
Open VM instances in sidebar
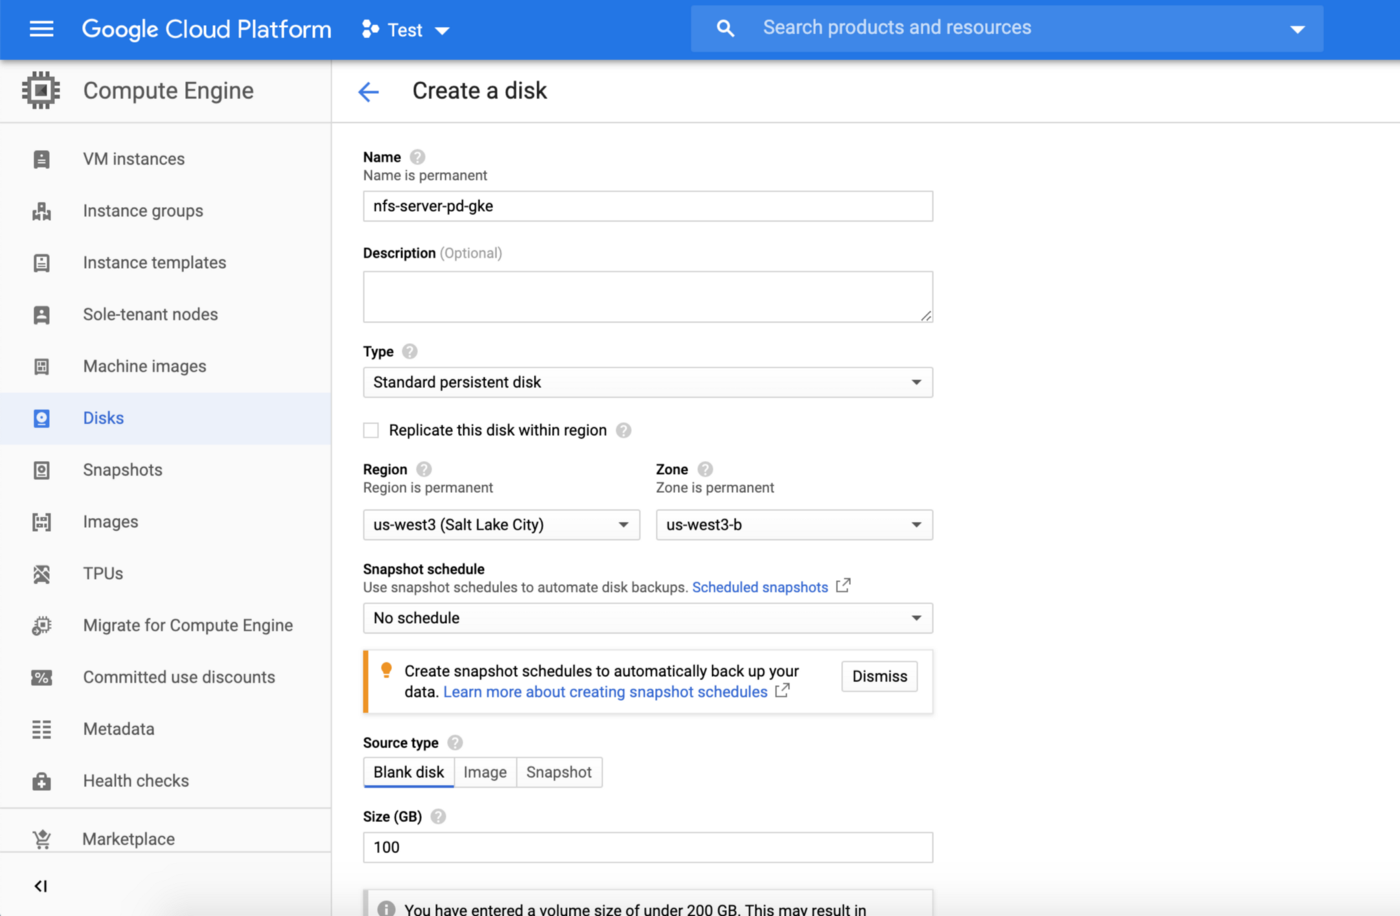click(x=134, y=159)
